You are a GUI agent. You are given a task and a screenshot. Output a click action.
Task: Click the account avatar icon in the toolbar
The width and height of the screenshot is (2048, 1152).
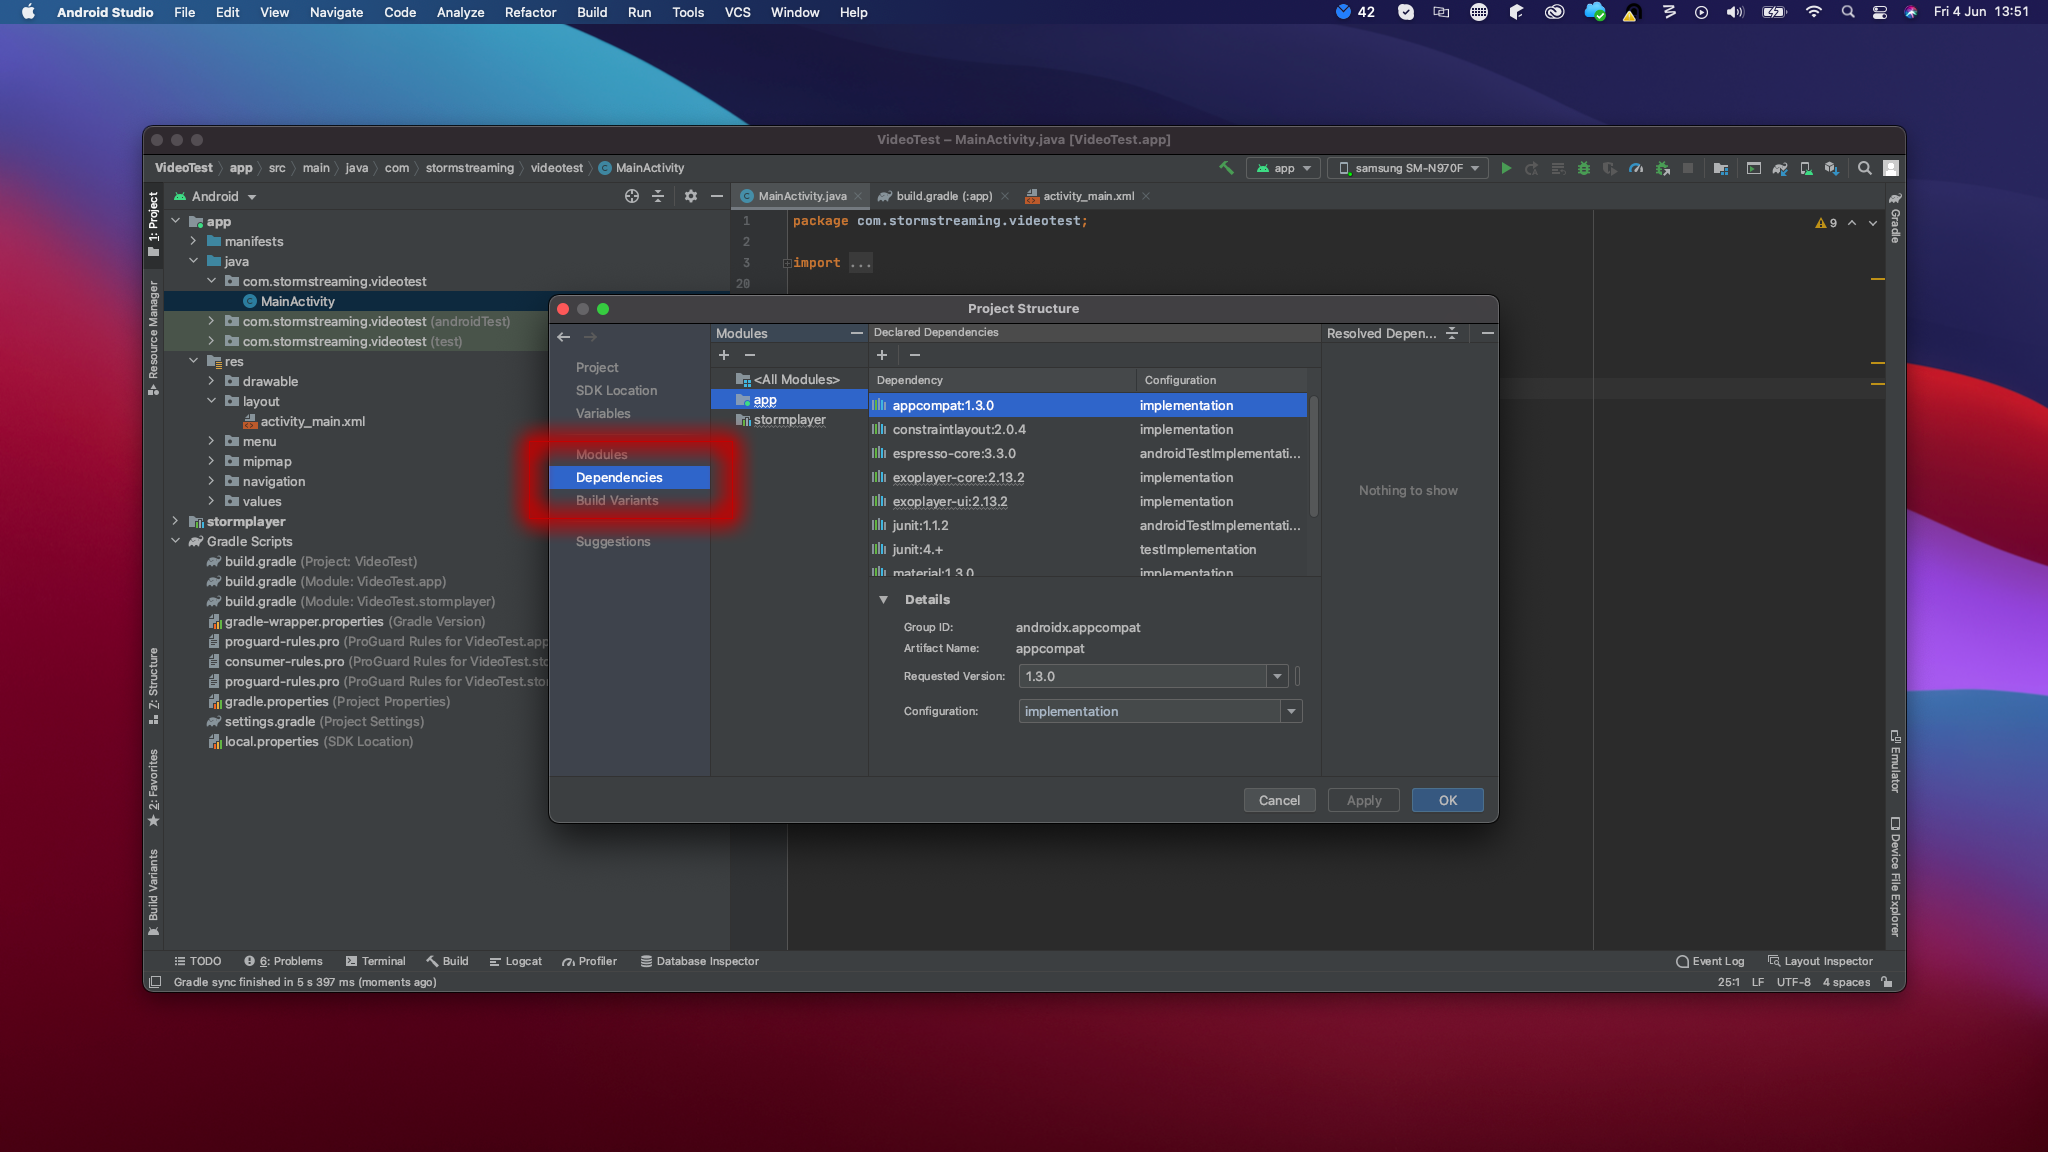tap(1891, 168)
